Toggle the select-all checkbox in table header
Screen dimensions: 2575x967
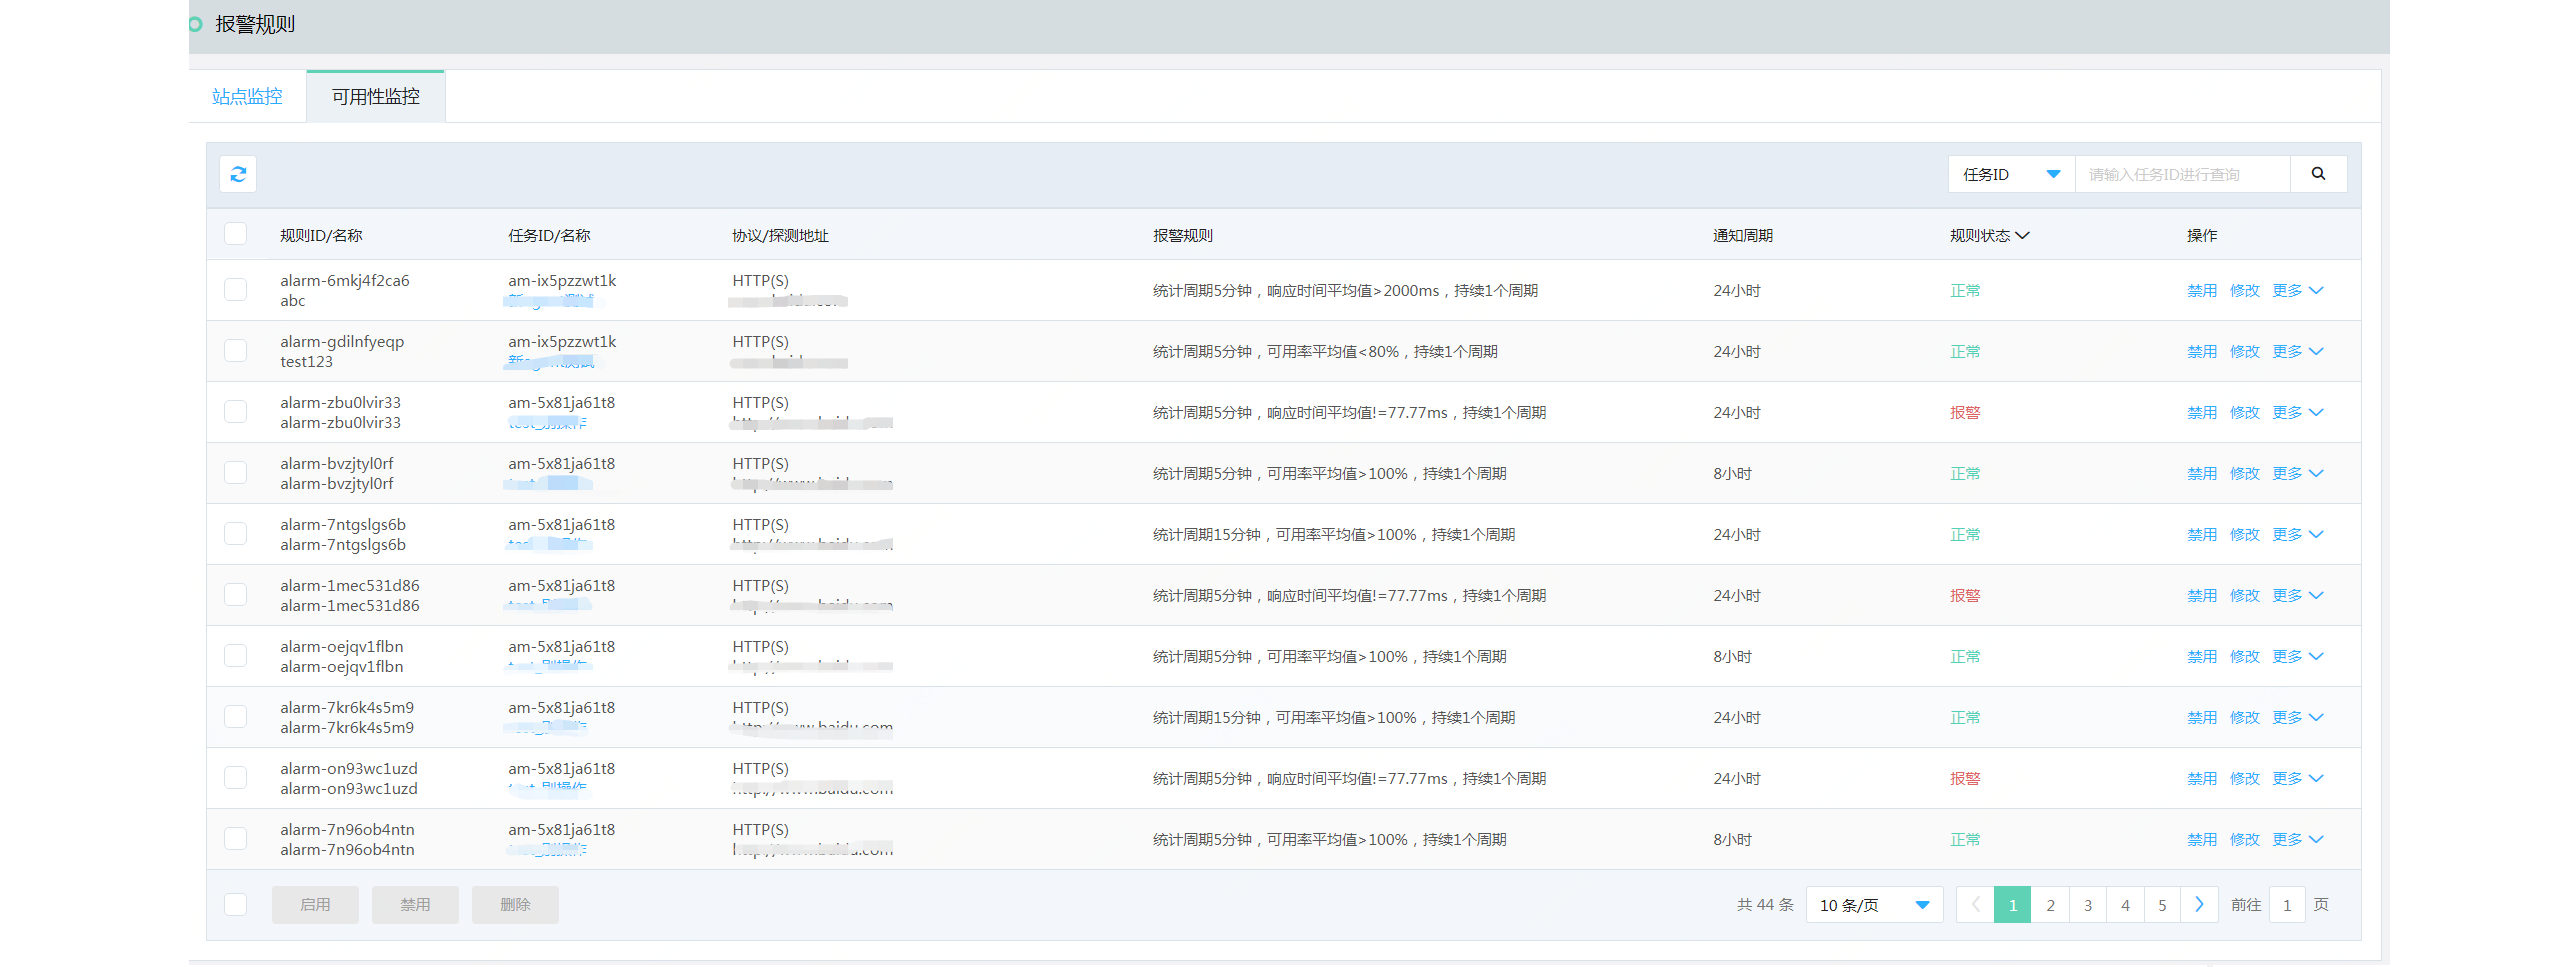pos(236,233)
